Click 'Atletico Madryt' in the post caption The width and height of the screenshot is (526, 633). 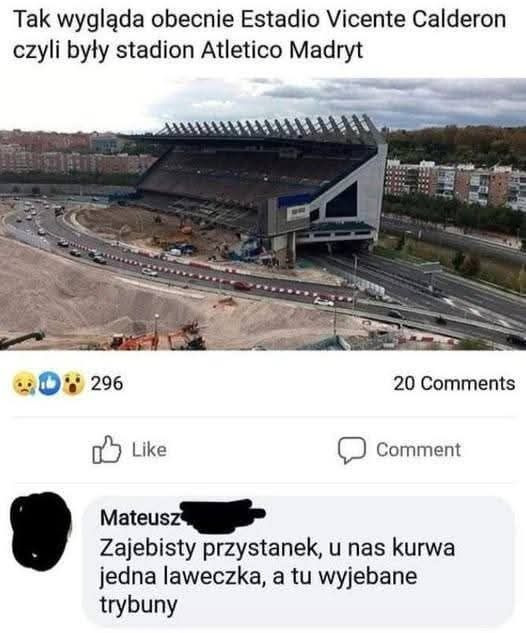click(x=282, y=50)
